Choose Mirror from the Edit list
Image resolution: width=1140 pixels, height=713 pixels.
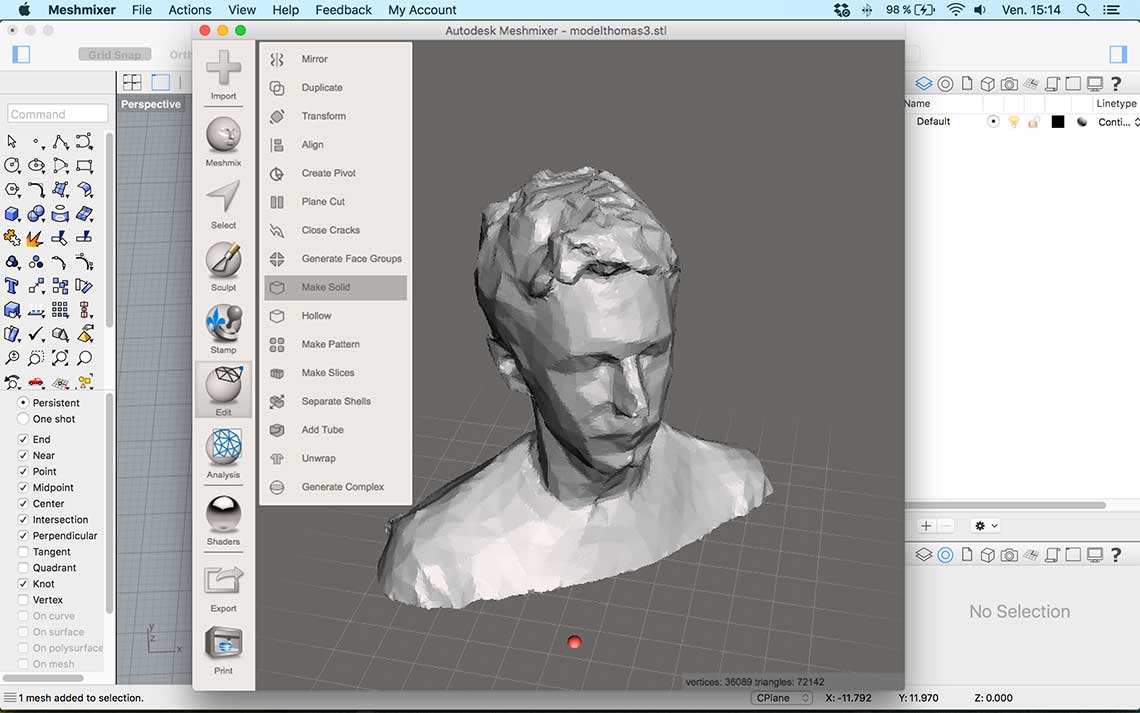pos(335,59)
